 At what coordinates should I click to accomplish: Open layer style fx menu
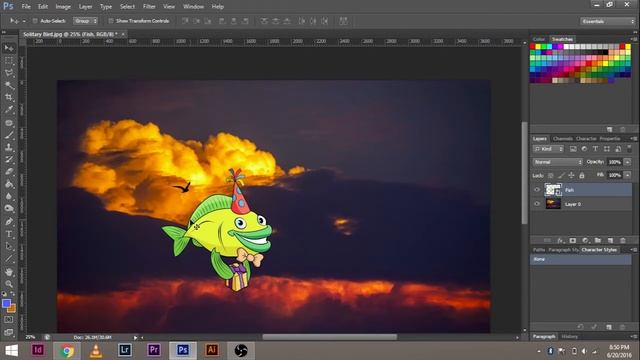pos(560,240)
